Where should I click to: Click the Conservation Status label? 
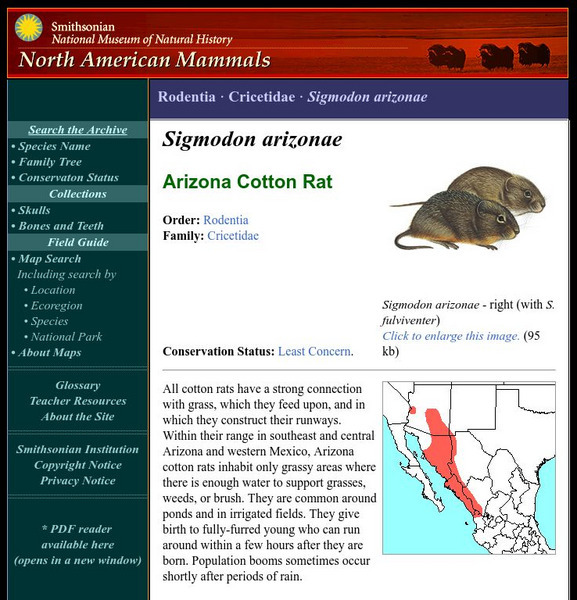[x=218, y=351]
